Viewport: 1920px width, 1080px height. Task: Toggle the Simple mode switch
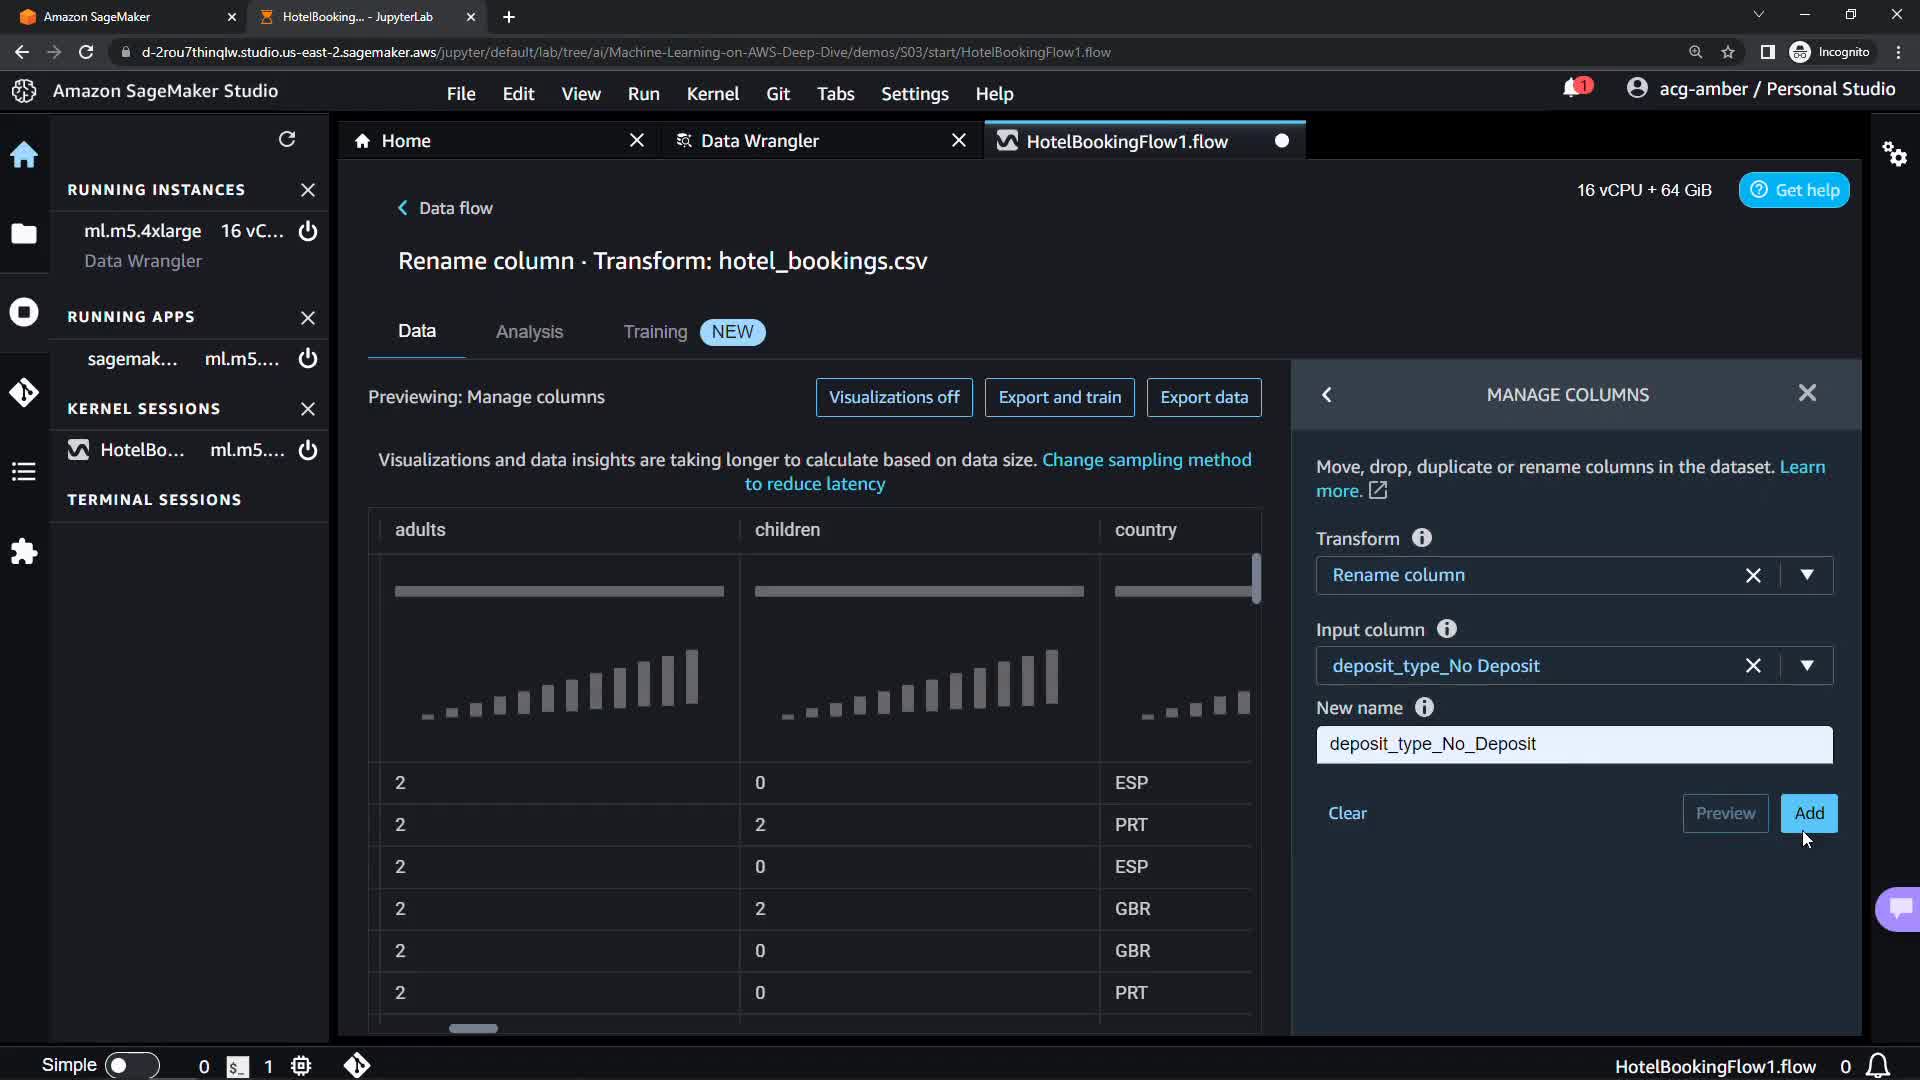[131, 1065]
